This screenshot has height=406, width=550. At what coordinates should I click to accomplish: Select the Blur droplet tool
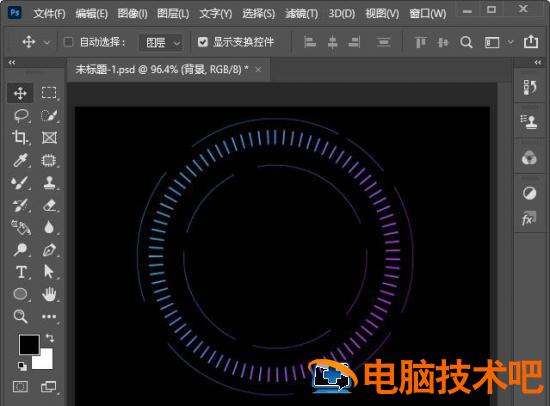[49, 227]
